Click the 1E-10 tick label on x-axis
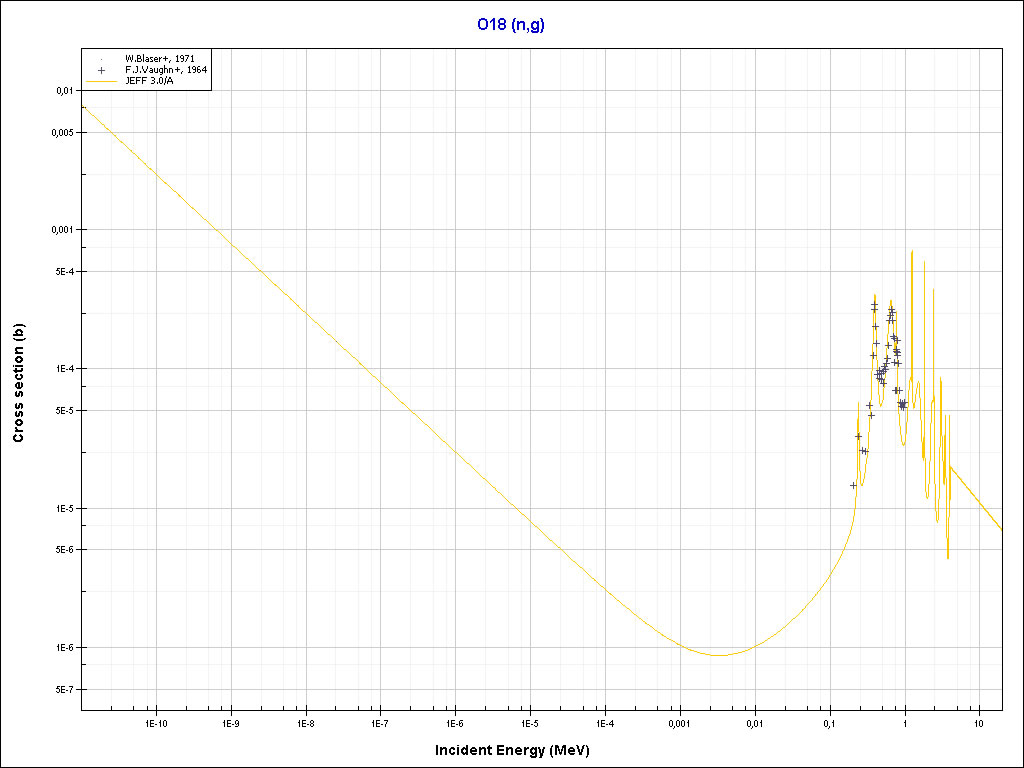The width and height of the screenshot is (1024, 768). tap(156, 722)
